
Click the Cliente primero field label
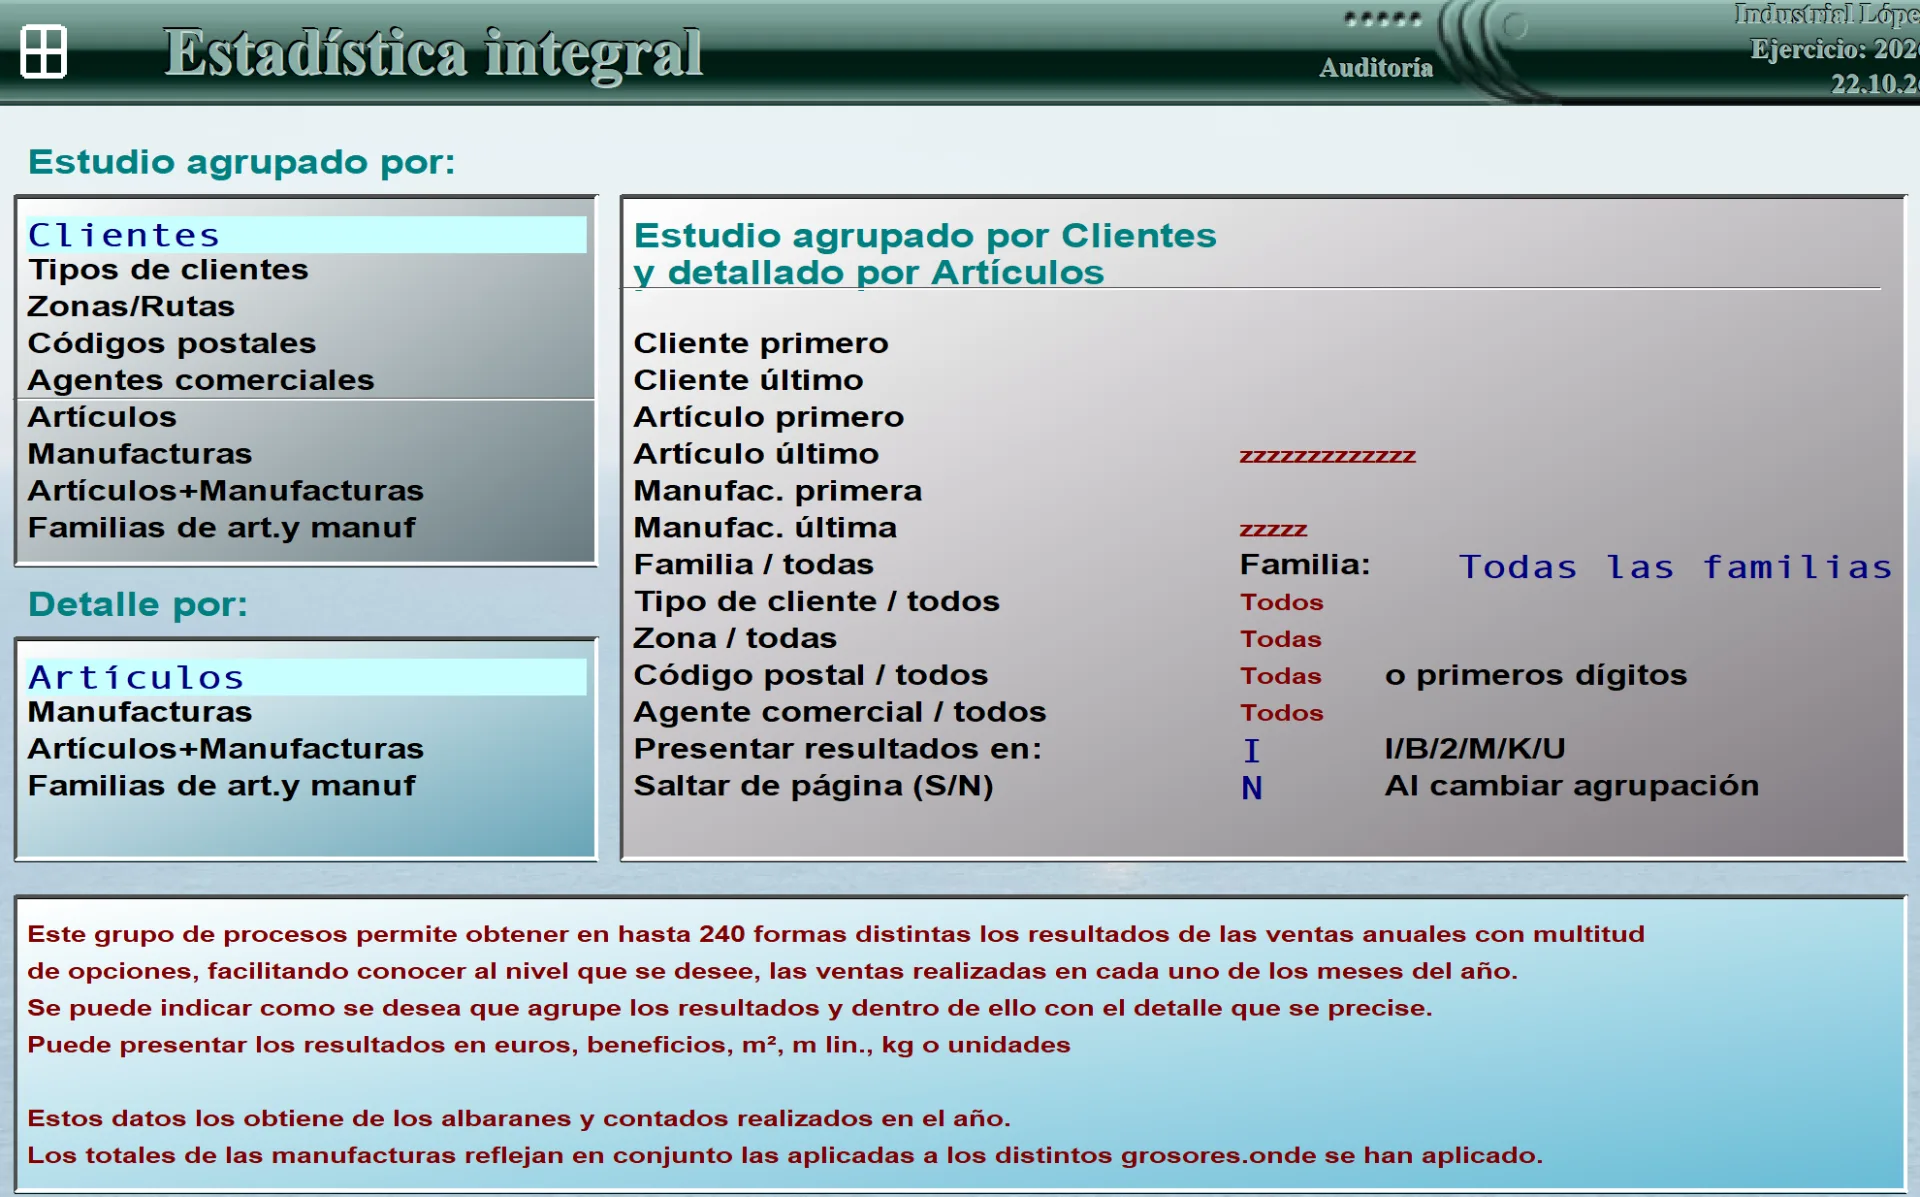(761, 344)
